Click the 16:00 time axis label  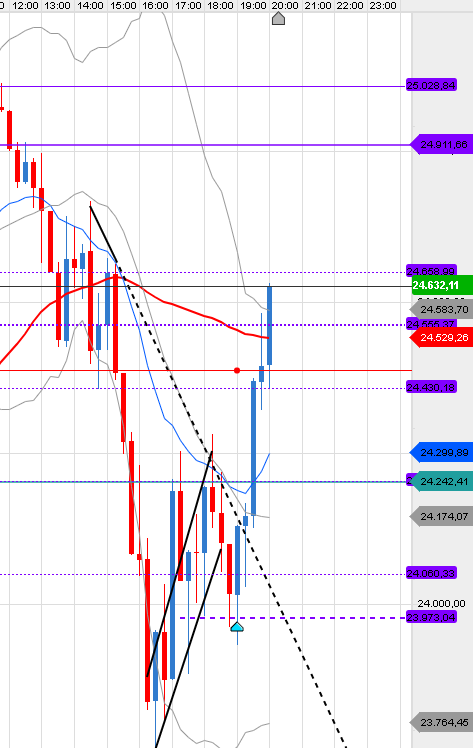tap(155, 6)
